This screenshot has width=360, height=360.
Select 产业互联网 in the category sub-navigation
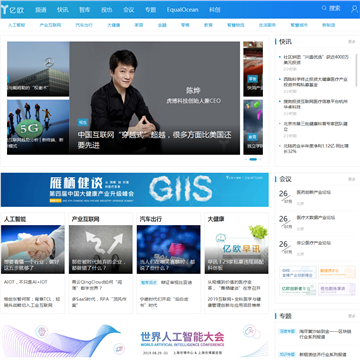click(x=50, y=25)
